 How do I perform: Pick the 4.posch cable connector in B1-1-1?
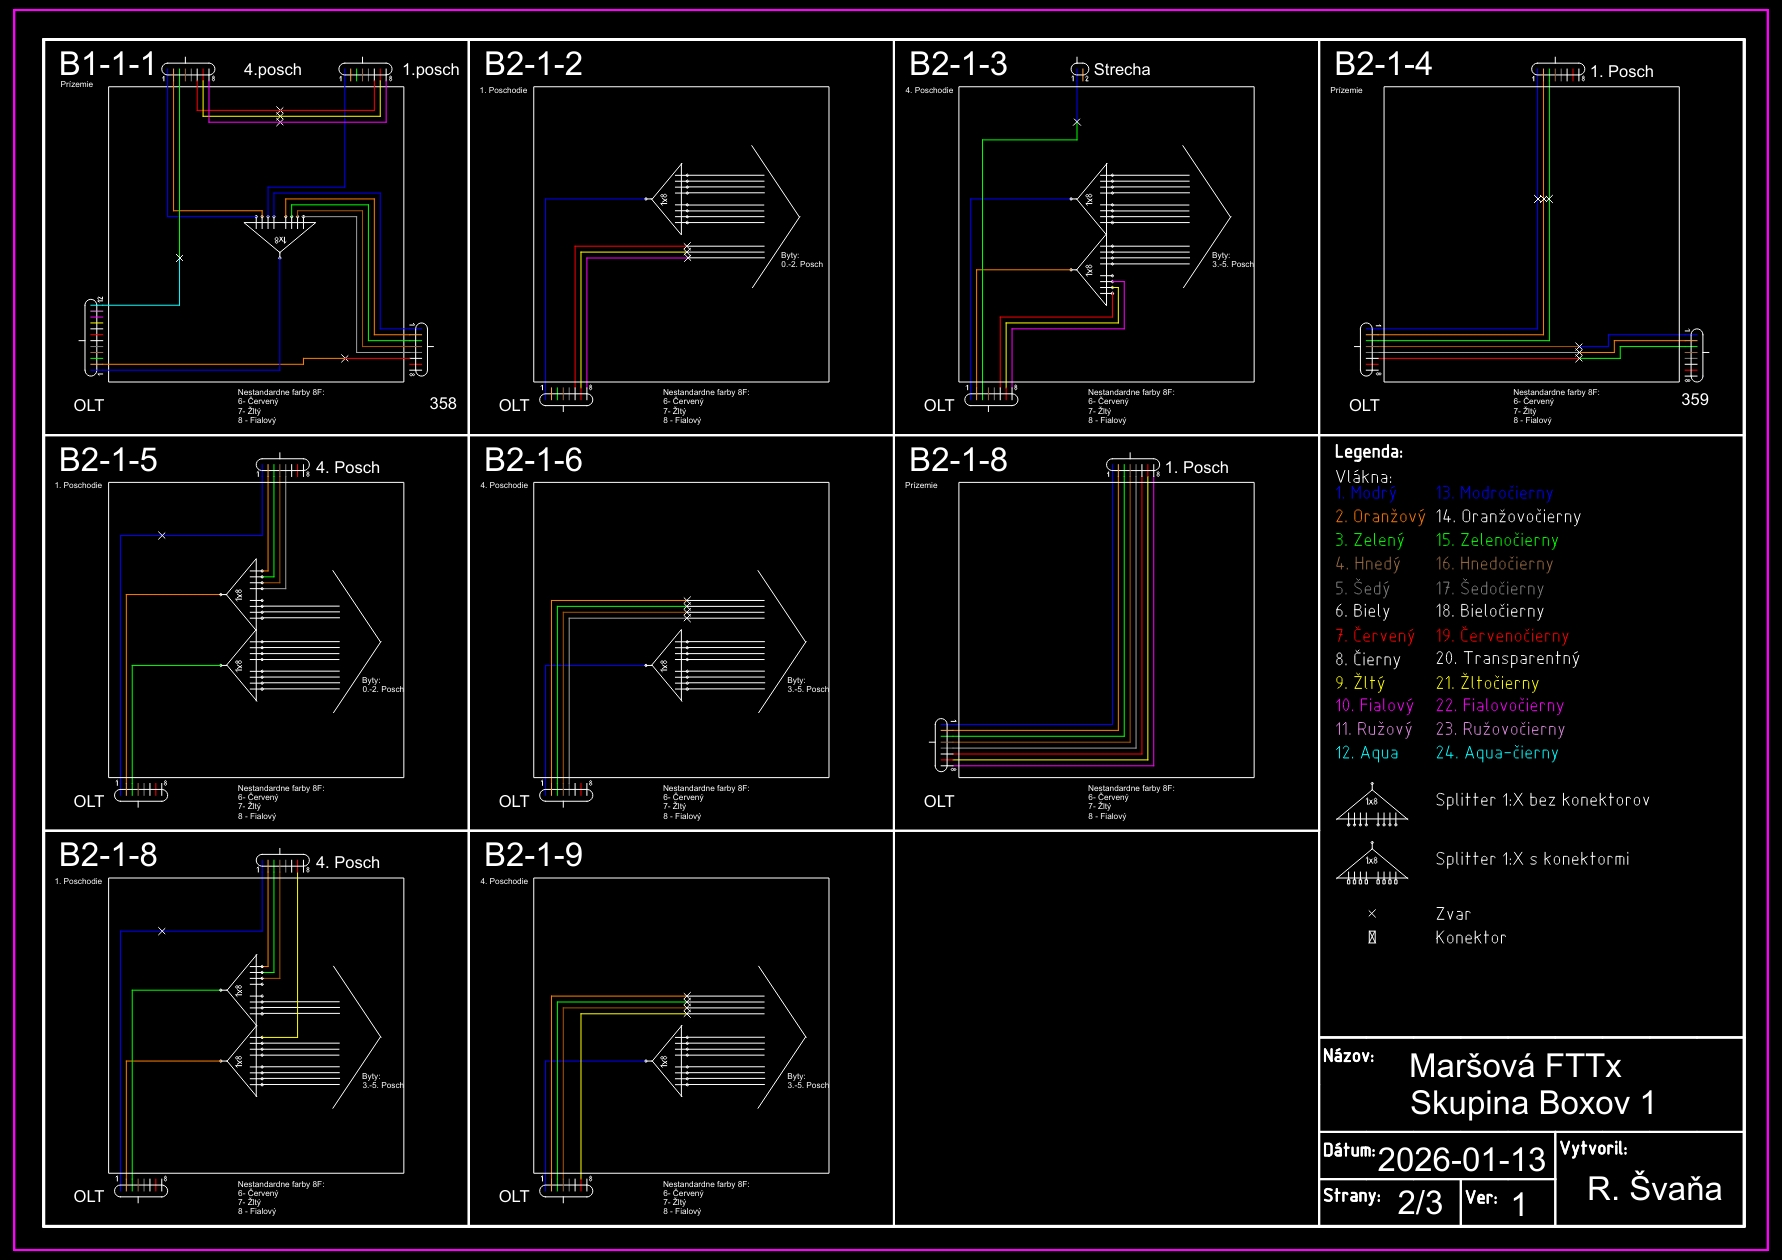click(x=188, y=70)
